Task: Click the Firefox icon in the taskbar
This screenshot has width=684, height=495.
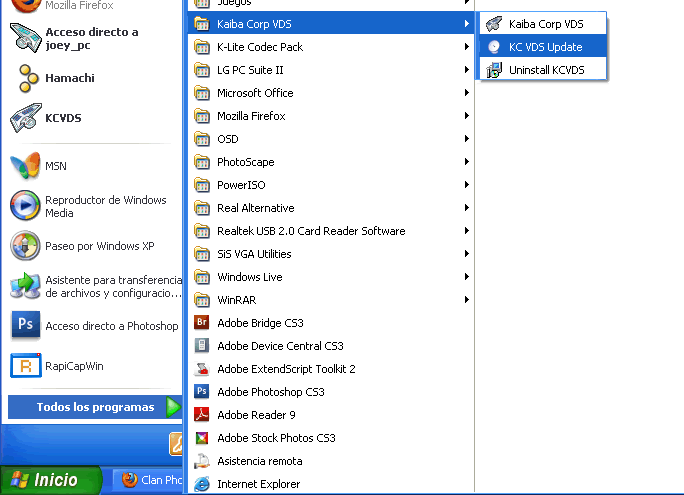Action: click(129, 480)
